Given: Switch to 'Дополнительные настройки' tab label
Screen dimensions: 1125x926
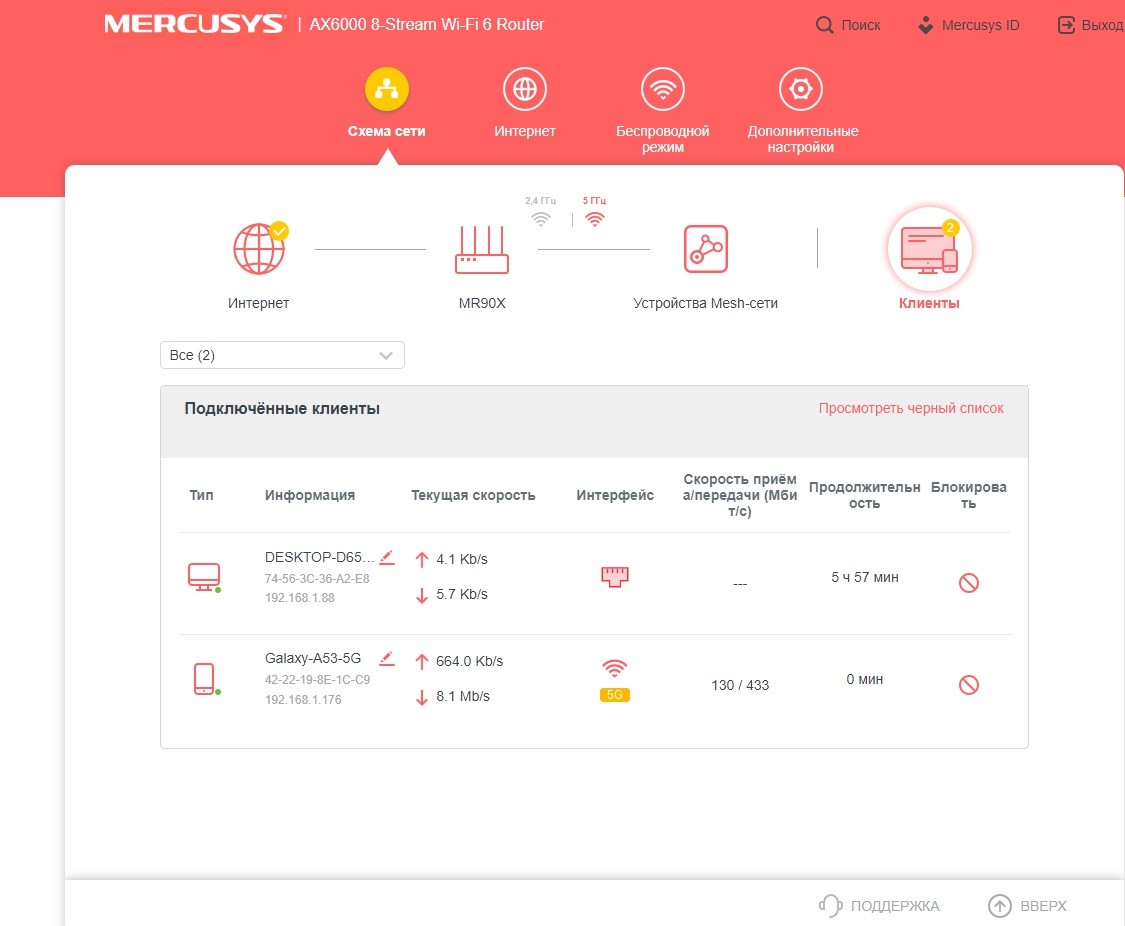Looking at the screenshot, I should (x=803, y=139).
